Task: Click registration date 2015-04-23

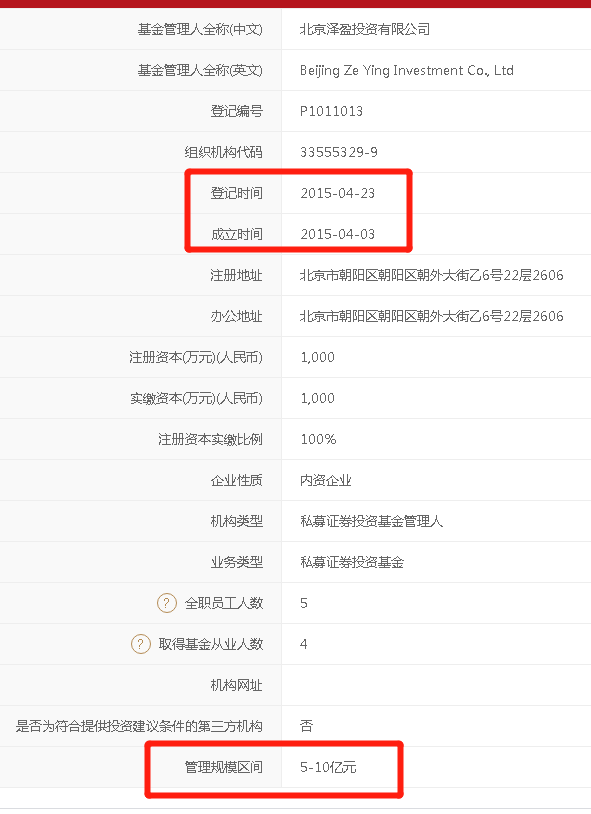Action: (x=338, y=193)
